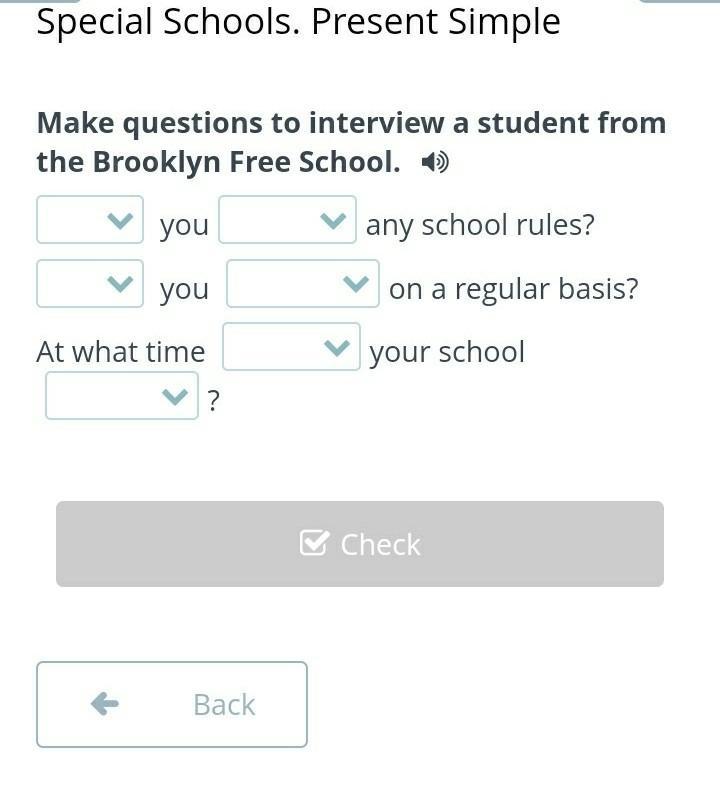Play the audio using the speaker icon
Screen dimensions: 720x789
tap(435, 163)
